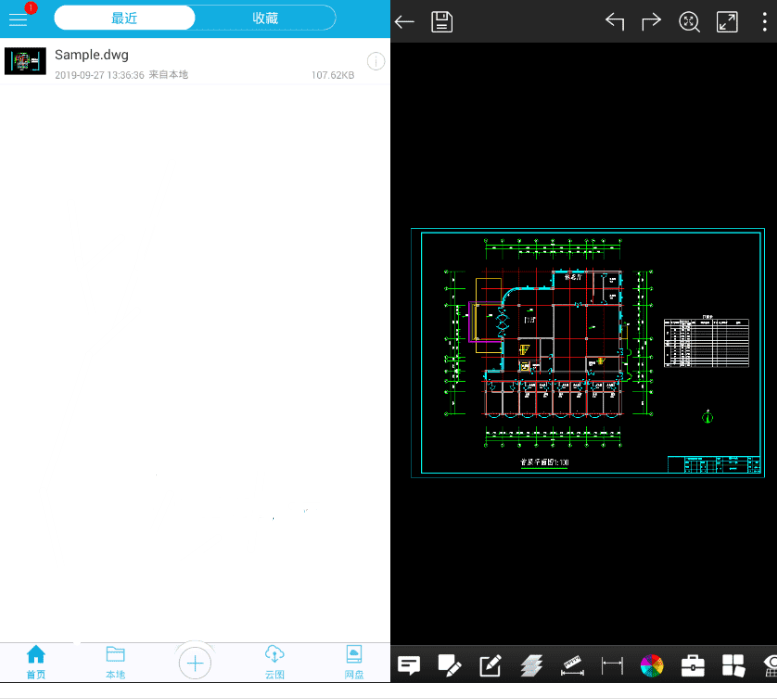
Task: Save the drawing with the floppy icon
Action: point(442,22)
